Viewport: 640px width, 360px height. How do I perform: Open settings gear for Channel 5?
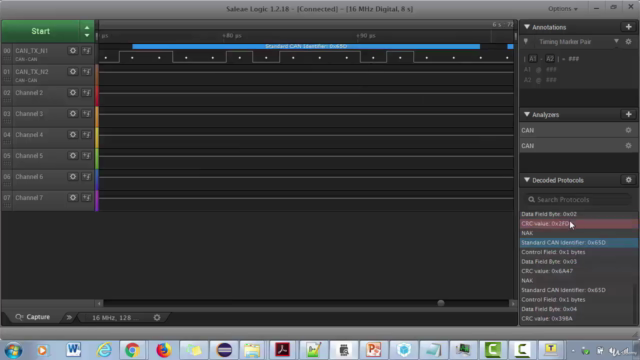(x=73, y=156)
